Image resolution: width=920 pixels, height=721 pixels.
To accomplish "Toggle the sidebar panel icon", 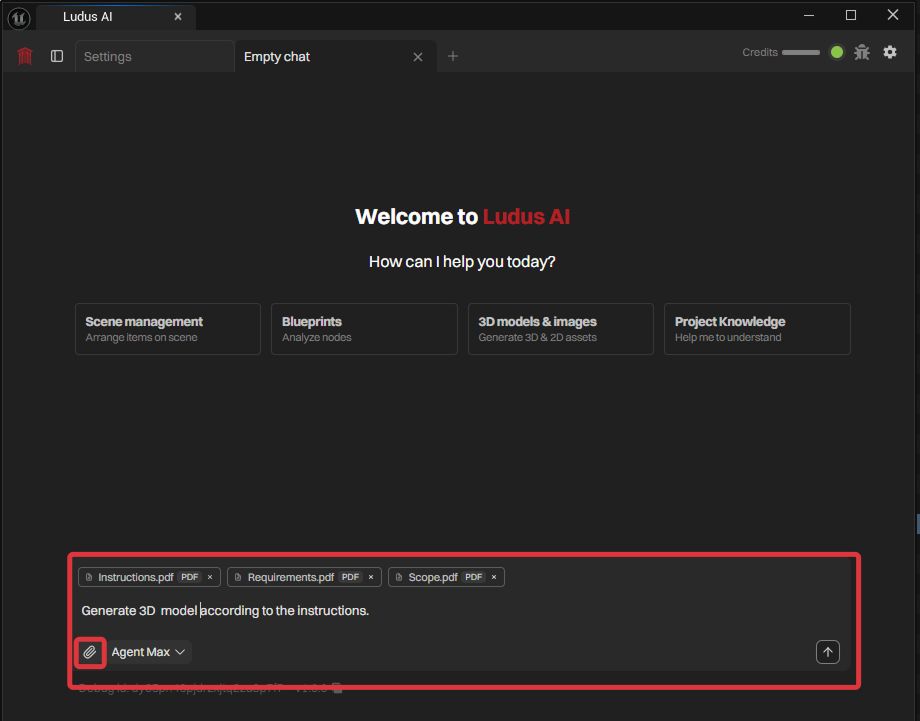I will [x=57, y=56].
